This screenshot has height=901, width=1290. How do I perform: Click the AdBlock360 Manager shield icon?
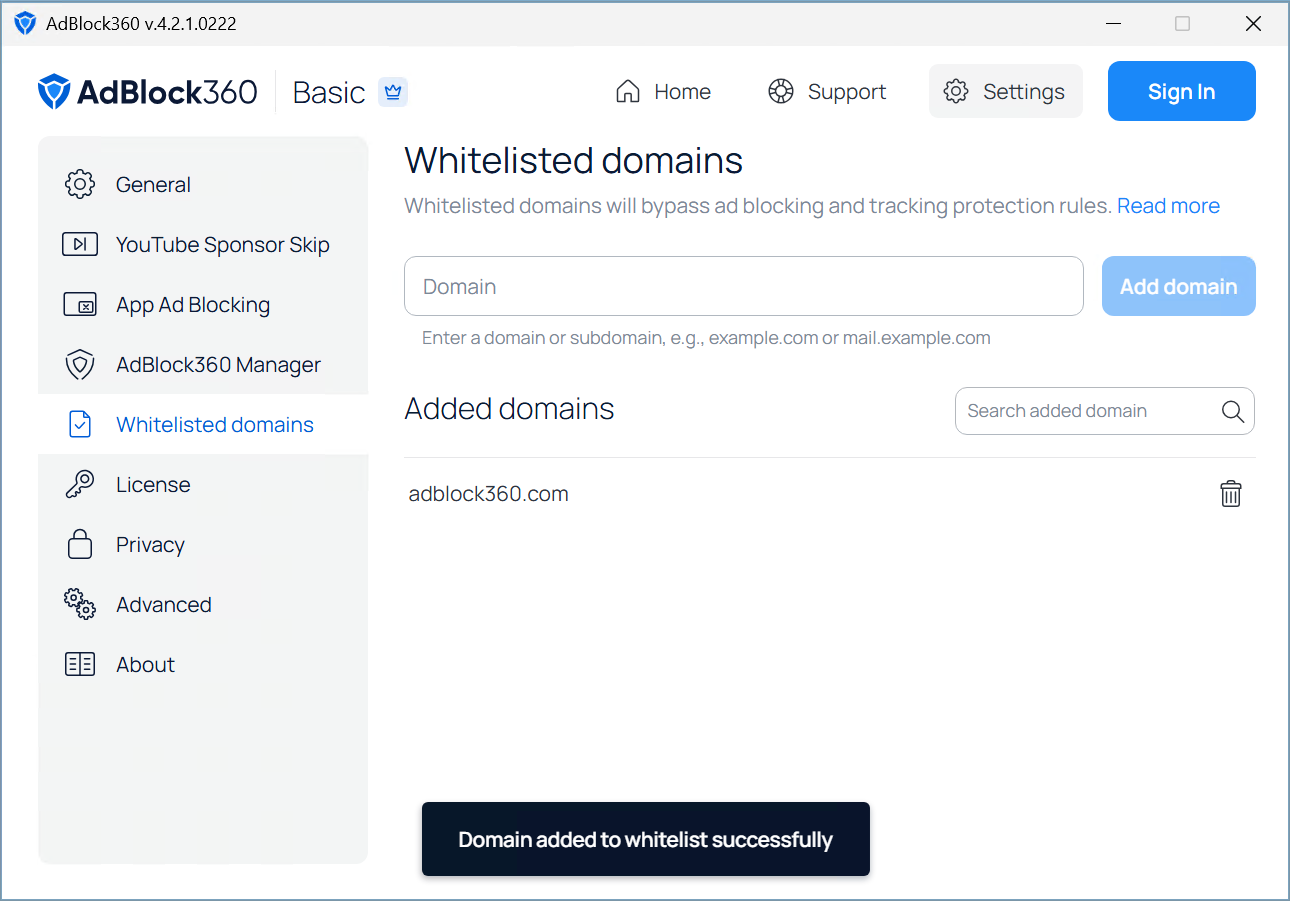click(x=80, y=364)
